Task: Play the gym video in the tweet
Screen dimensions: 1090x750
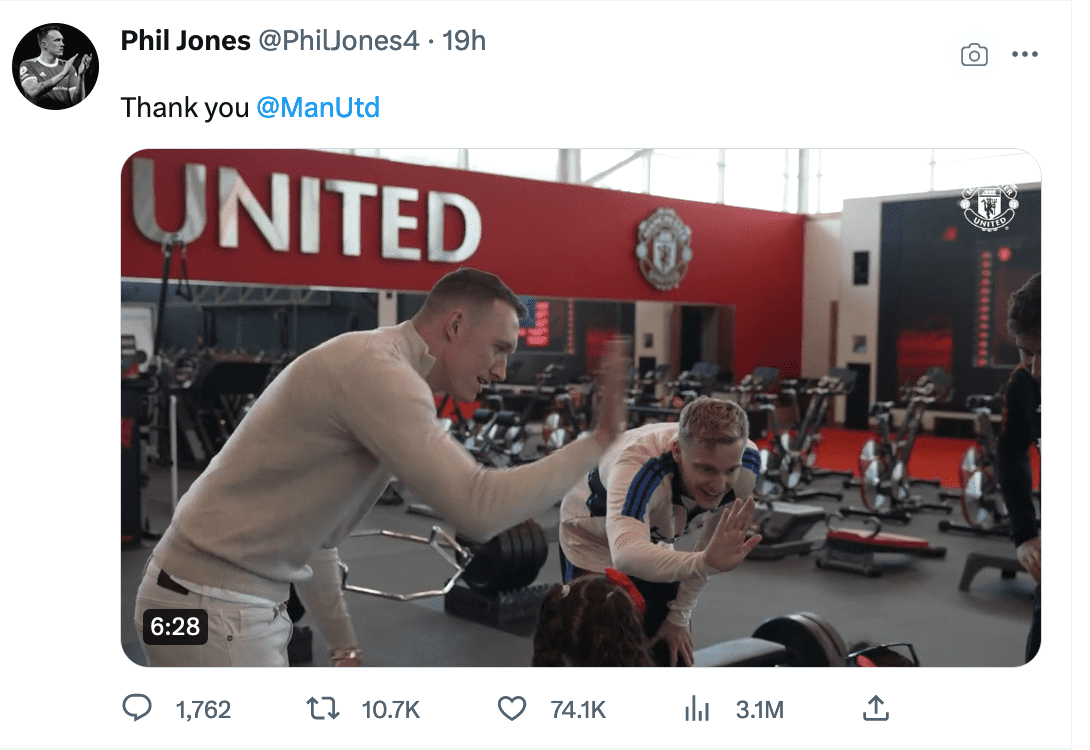Action: pos(580,408)
